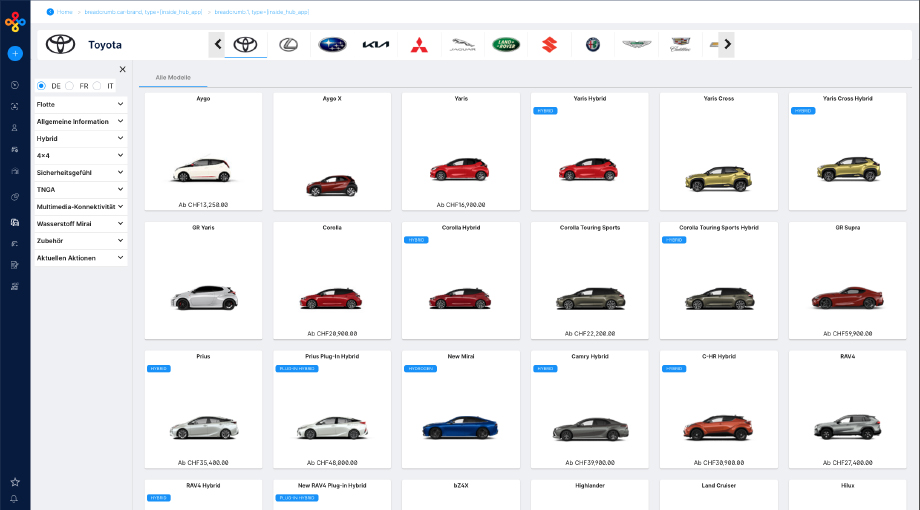The image size is (920, 510).
Task: Open the New Mirai model card
Action: pos(461,410)
